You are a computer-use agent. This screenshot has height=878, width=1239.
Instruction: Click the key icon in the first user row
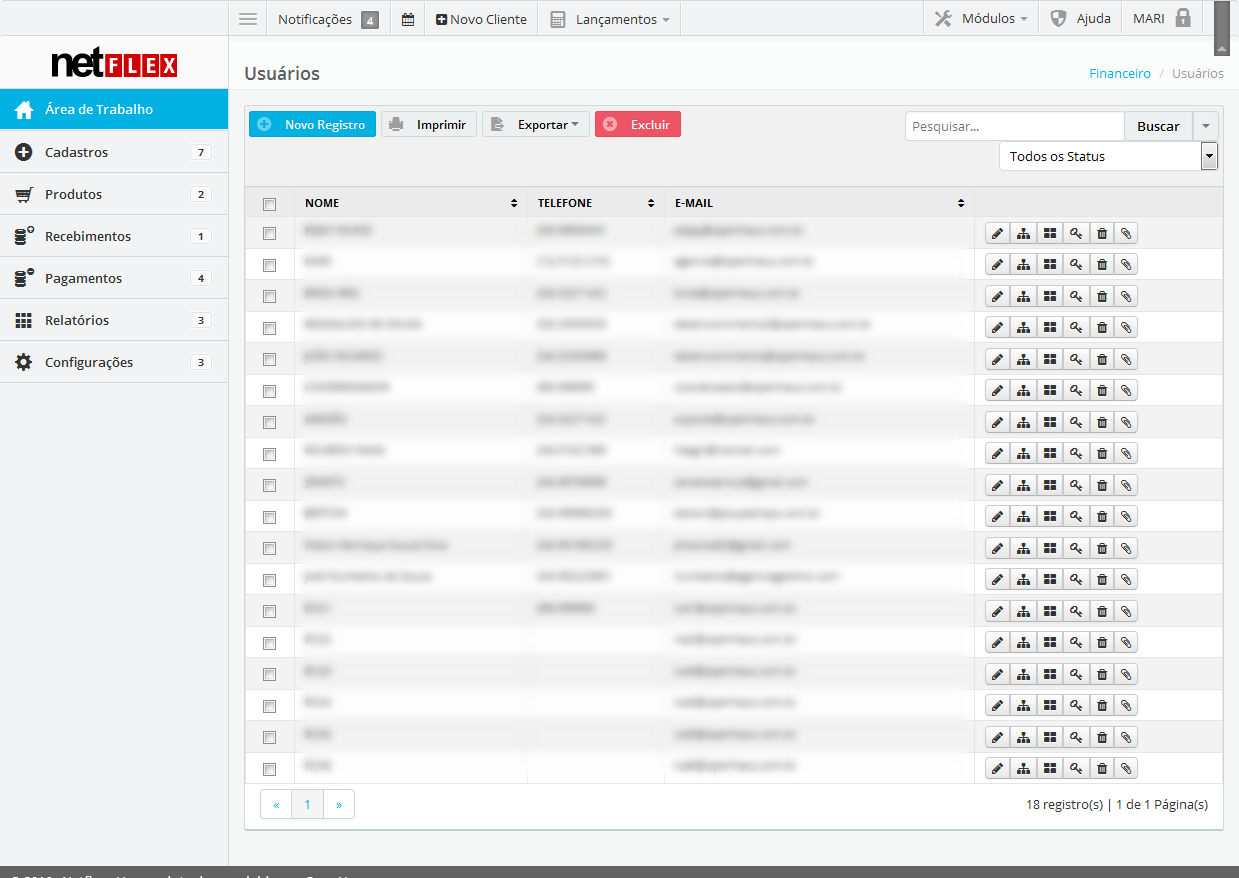[x=1076, y=233]
